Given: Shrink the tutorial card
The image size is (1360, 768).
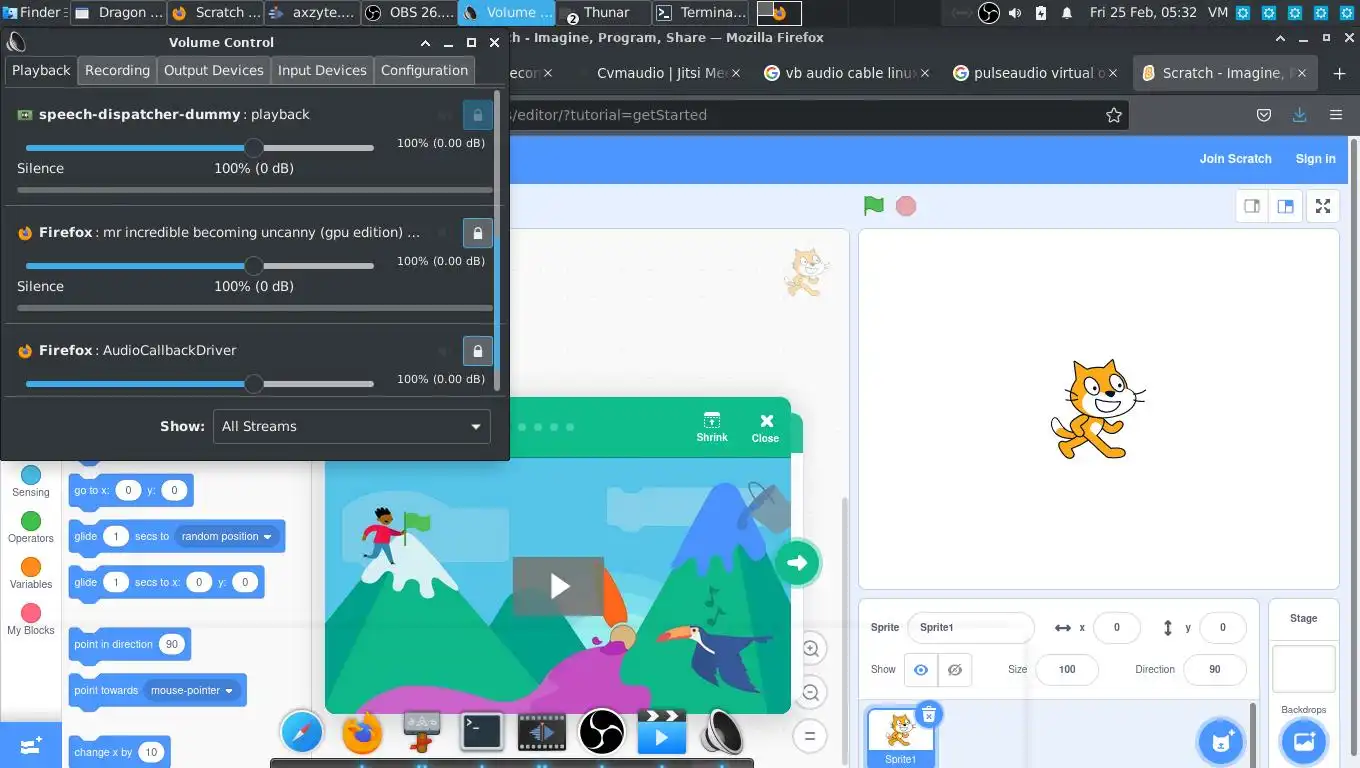Looking at the screenshot, I should (x=712, y=427).
